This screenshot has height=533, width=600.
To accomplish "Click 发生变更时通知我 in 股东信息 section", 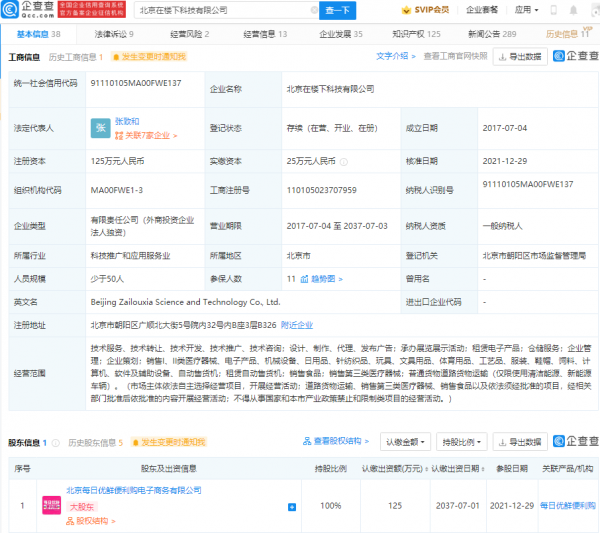I will [169, 442].
